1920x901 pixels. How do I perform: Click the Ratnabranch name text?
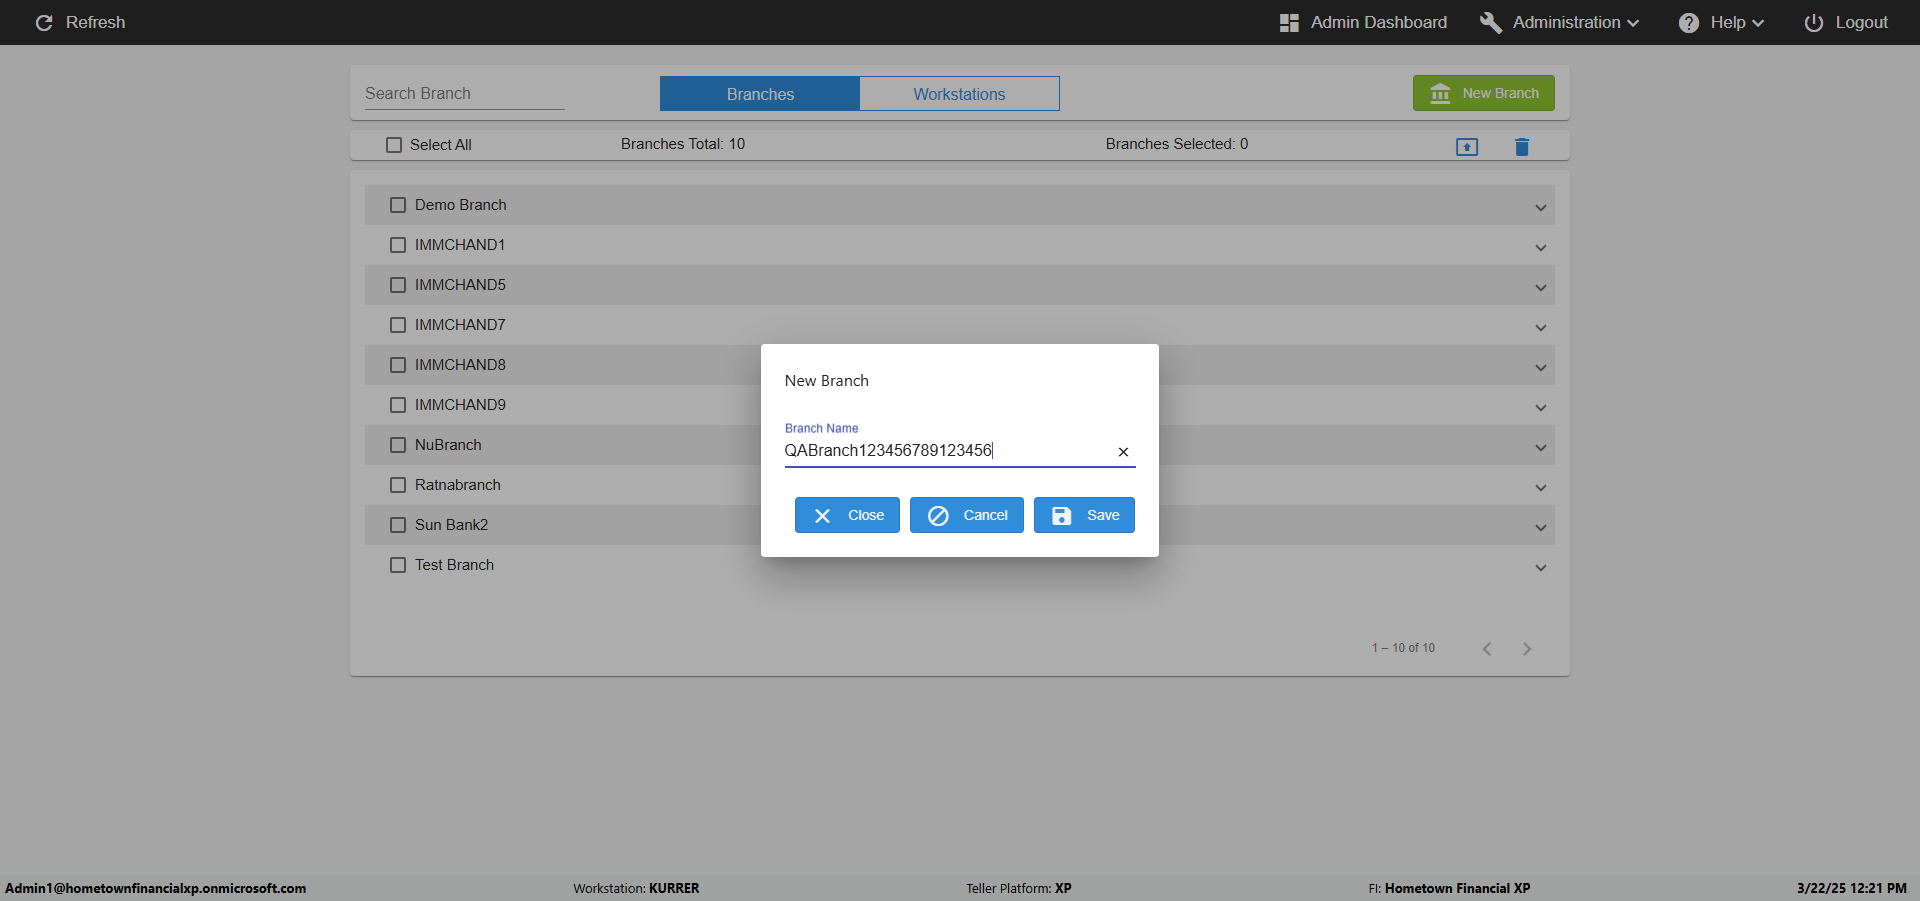[458, 485]
